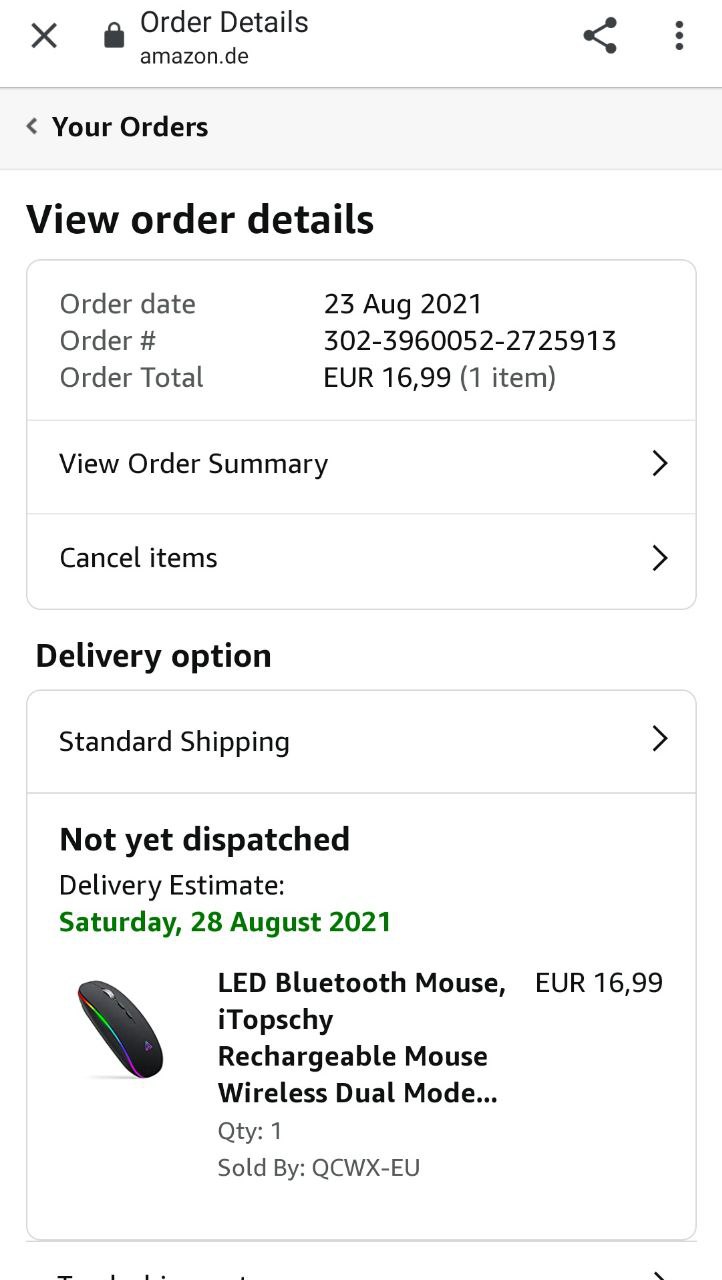This screenshot has width=722, height=1280.
Task: Tap the padlock site security icon
Action: pos(114,37)
